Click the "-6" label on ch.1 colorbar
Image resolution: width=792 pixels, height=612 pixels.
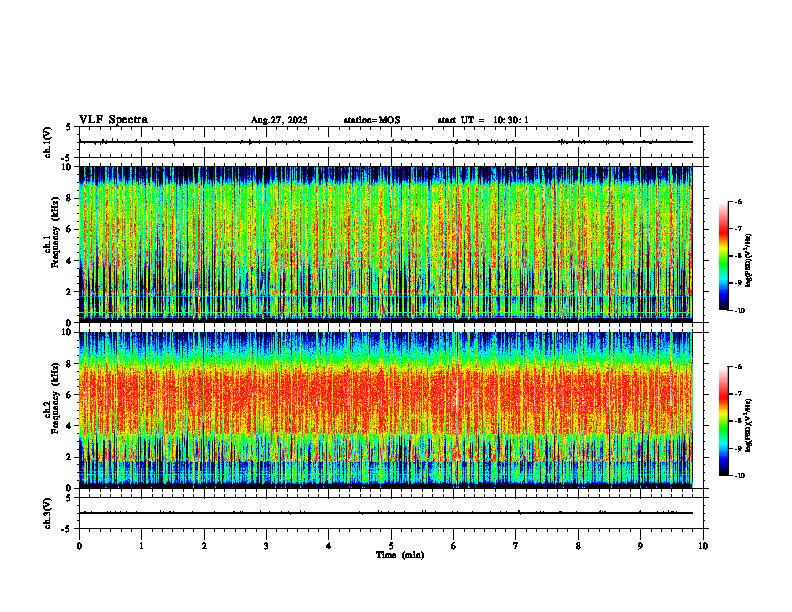[x=738, y=202]
